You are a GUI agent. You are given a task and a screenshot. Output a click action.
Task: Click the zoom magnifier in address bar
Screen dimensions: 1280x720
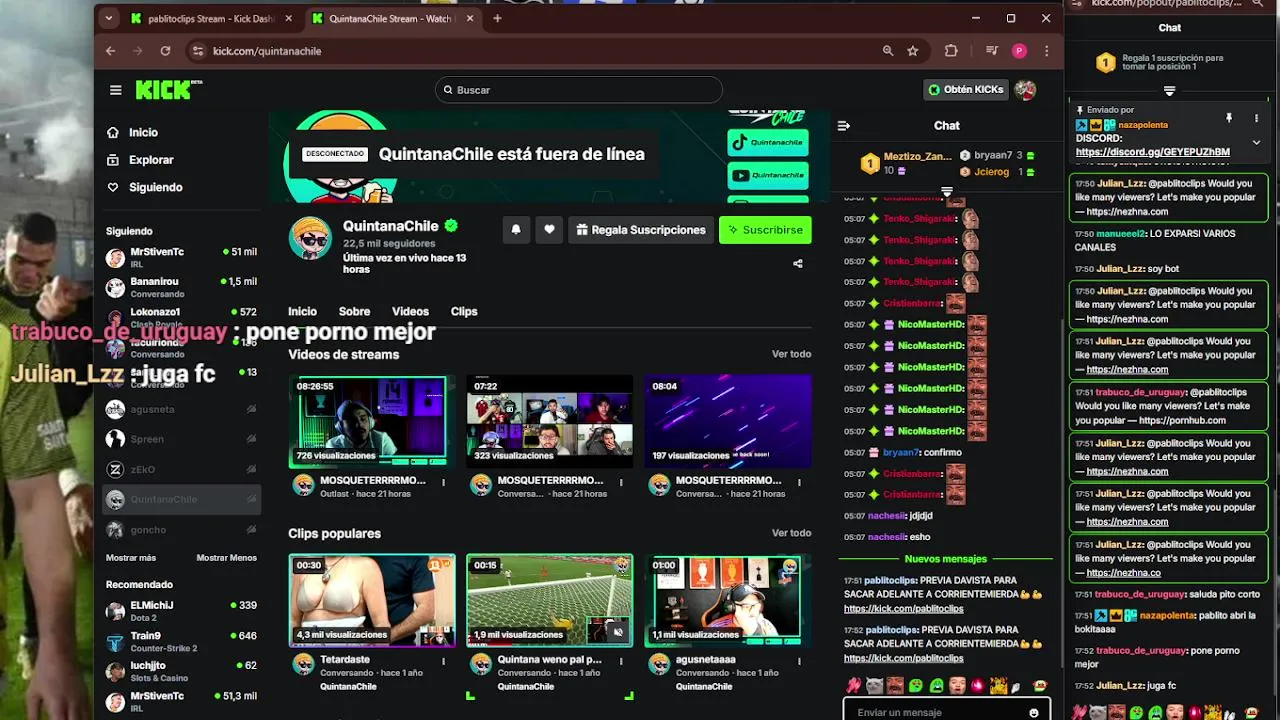click(888, 51)
